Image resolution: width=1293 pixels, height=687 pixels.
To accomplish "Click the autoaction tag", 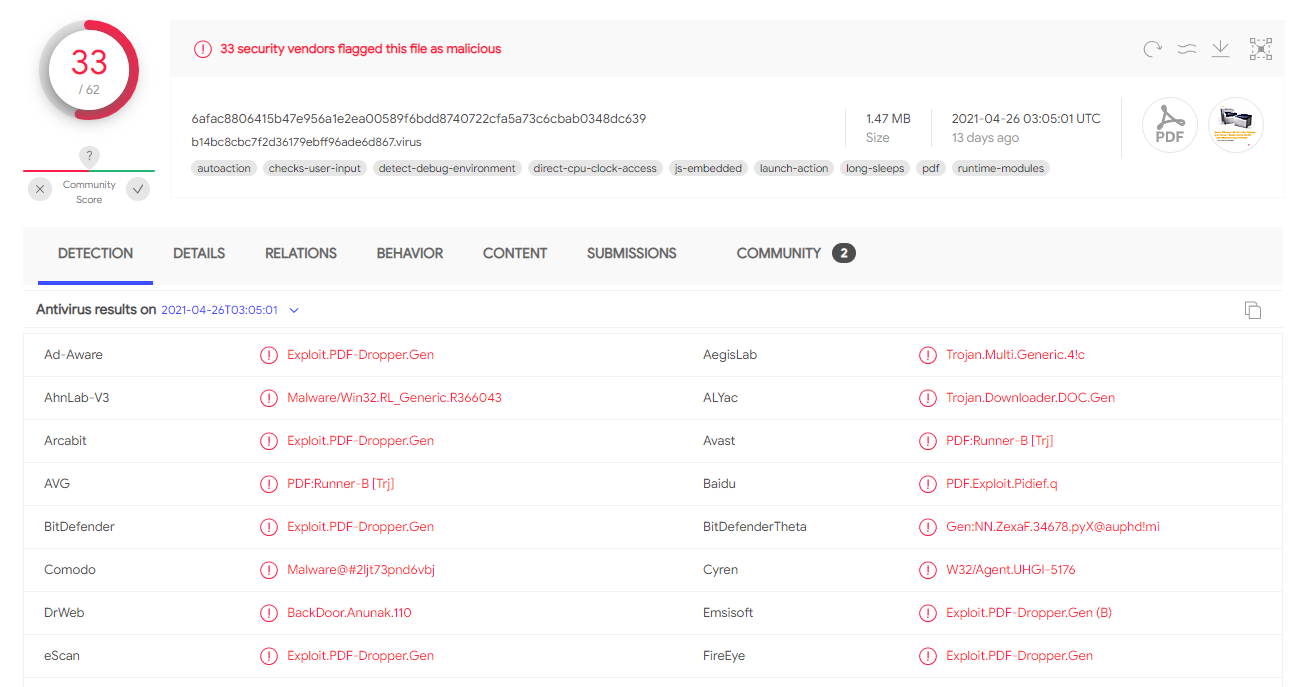I will (224, 168).
